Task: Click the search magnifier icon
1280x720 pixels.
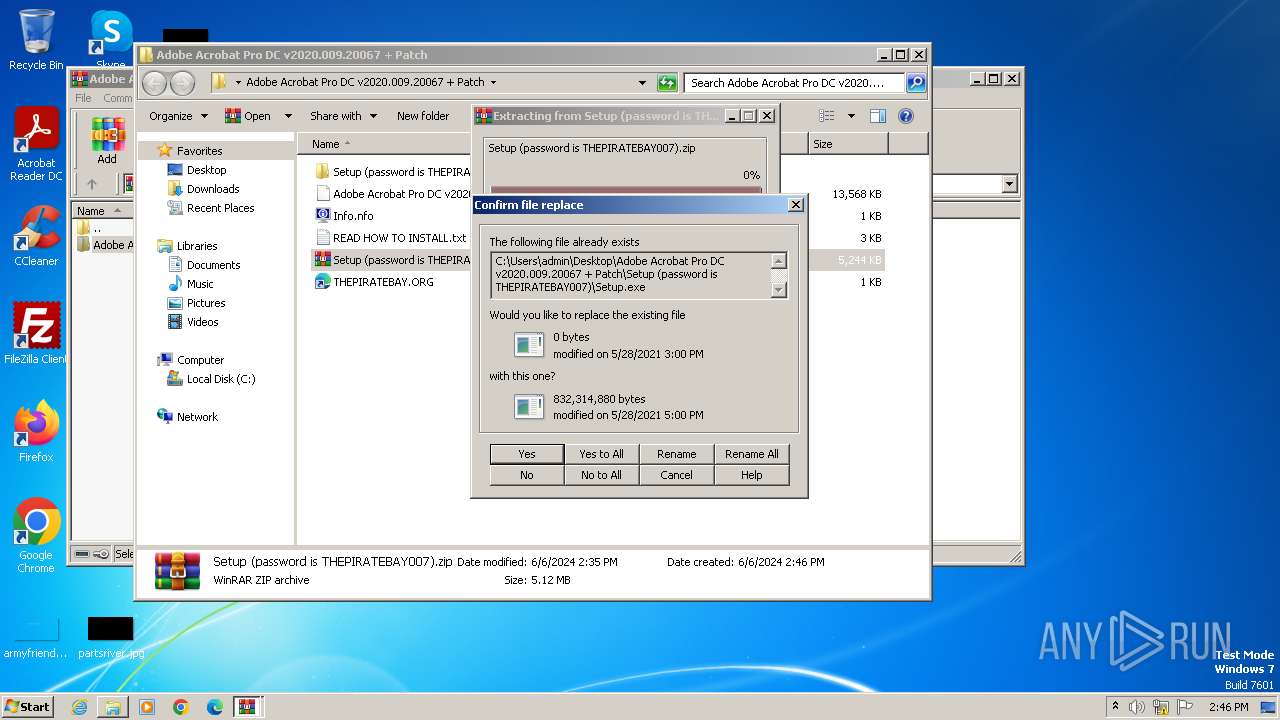Action: coord(915,83)
